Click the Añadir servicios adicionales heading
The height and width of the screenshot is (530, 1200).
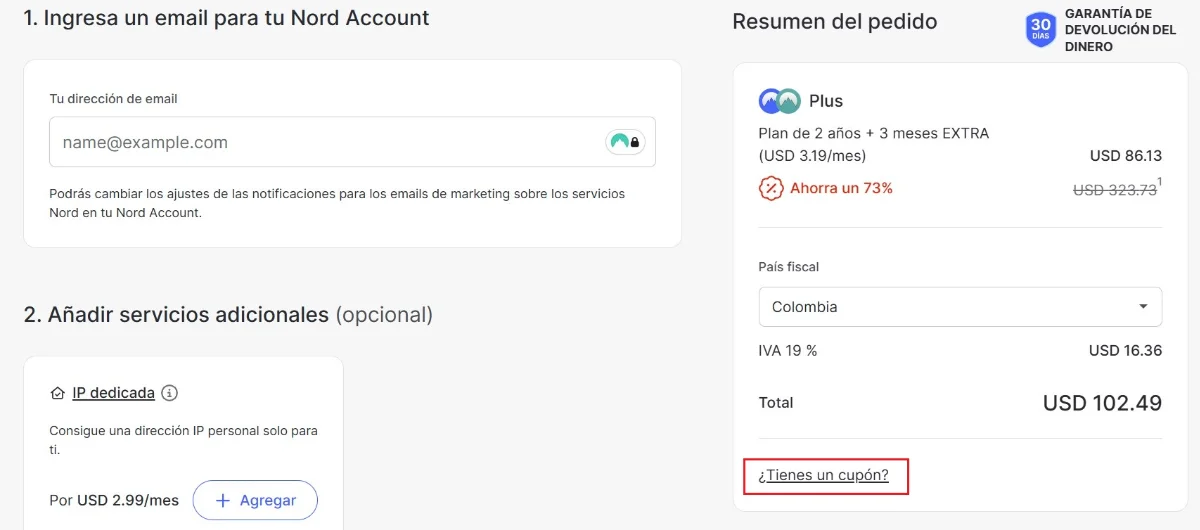click(176, 315)
